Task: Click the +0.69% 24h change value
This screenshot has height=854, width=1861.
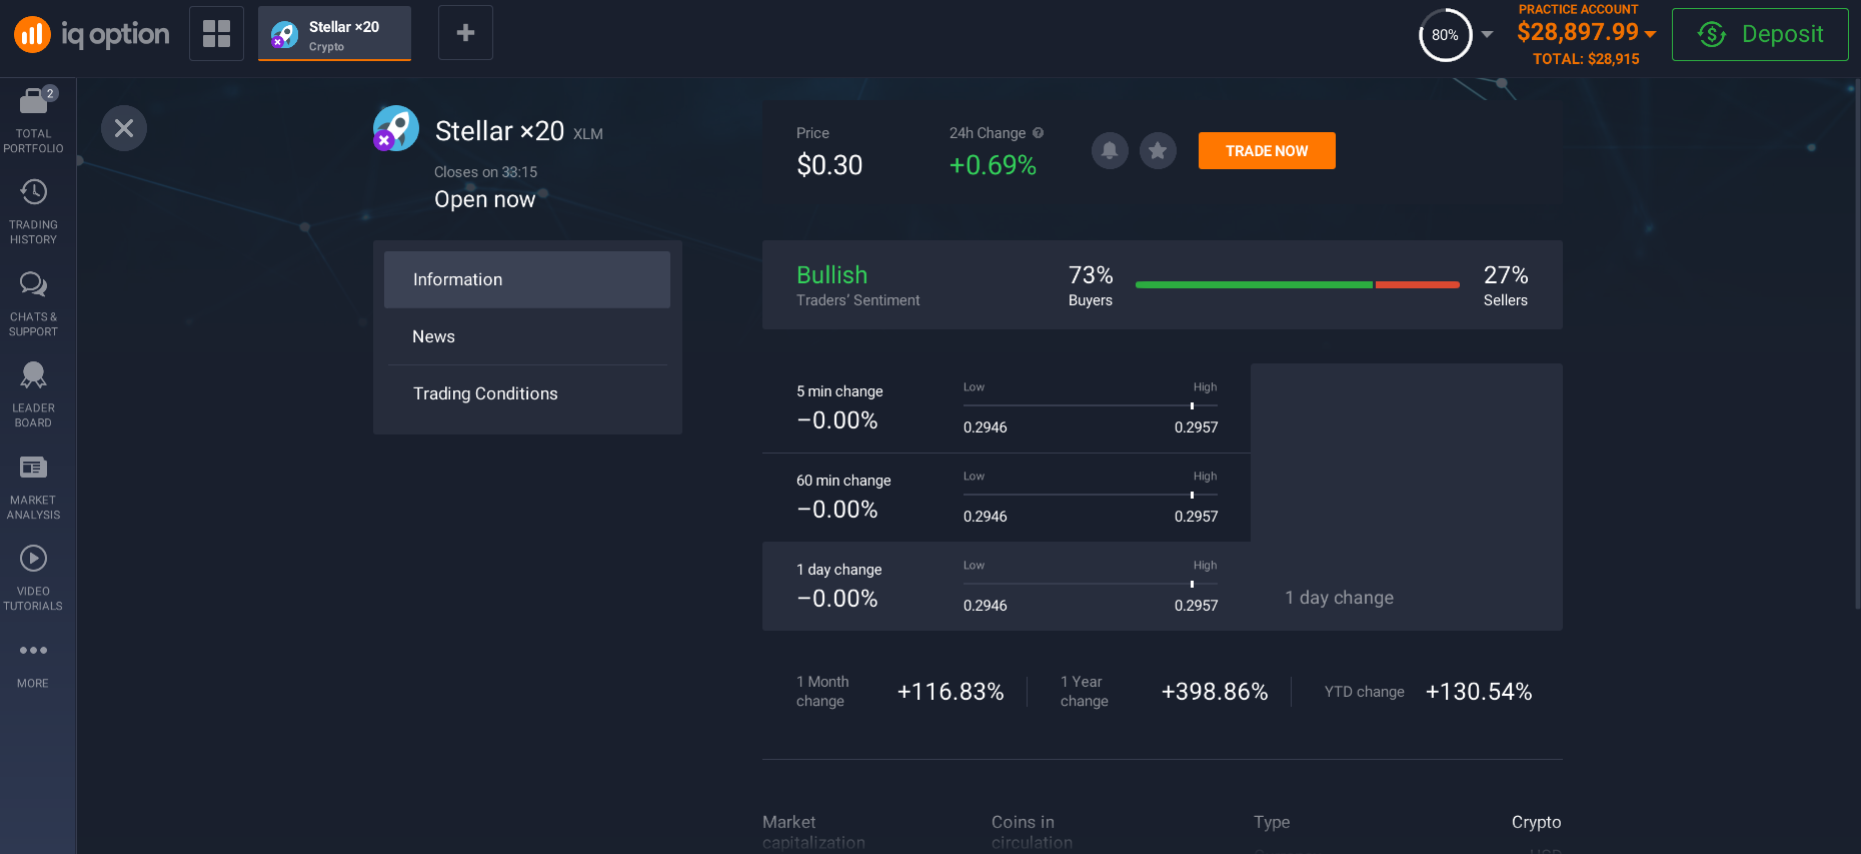Action: [x=992, y=165]
